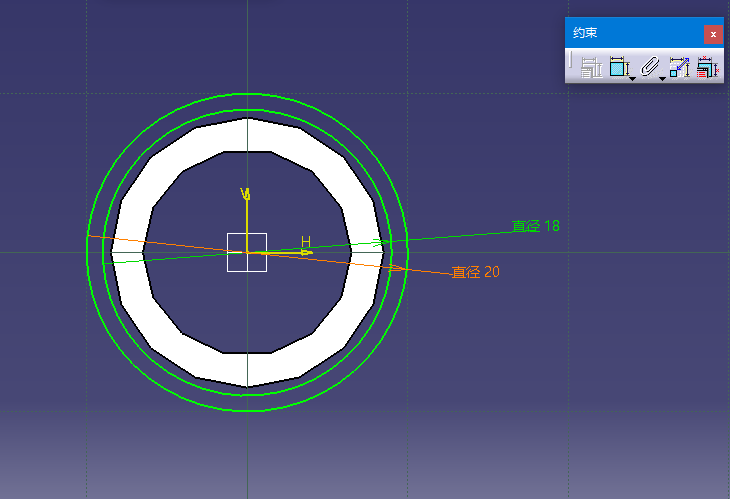Expand the Constraint tool dropdown arrow
Viewport: 730px width, 499px height.
point(632,79)
